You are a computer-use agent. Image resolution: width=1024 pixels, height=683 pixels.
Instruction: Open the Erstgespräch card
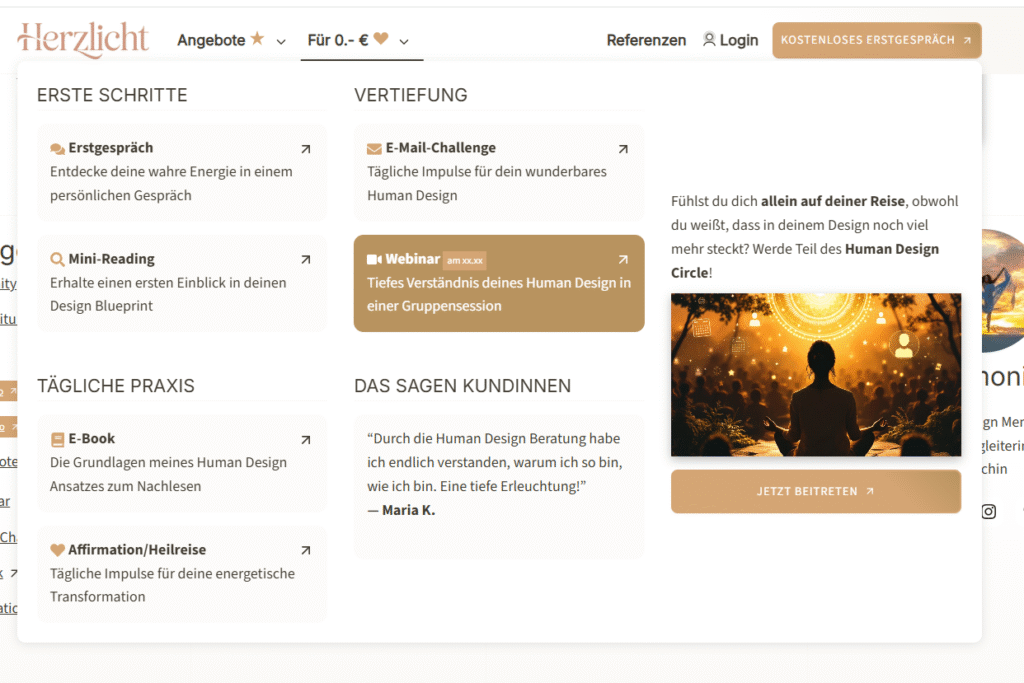[x=182, y=172]
